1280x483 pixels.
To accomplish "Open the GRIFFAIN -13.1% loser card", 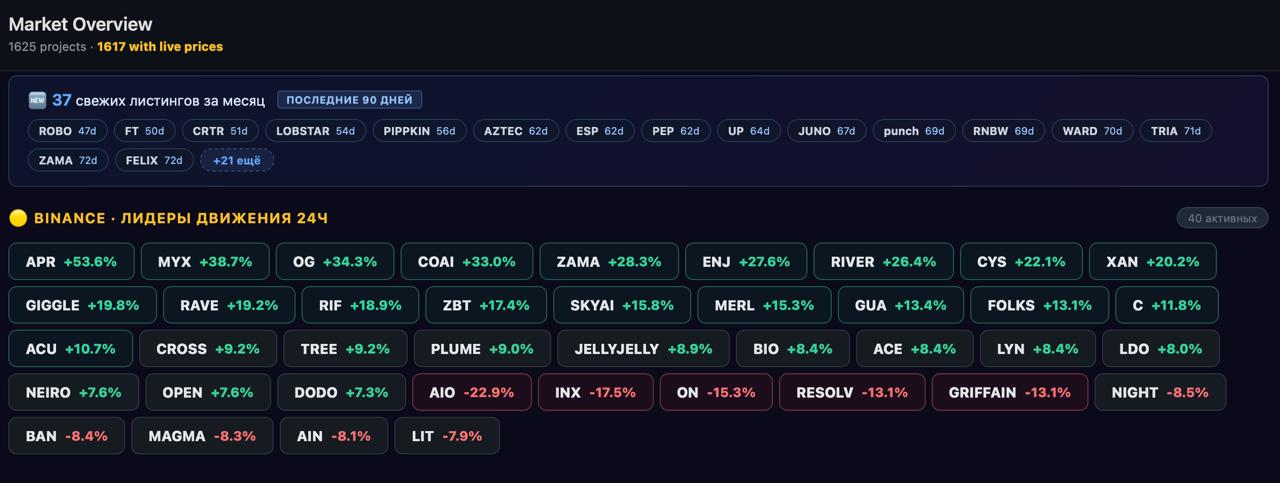I will (x=1009, y=393).
